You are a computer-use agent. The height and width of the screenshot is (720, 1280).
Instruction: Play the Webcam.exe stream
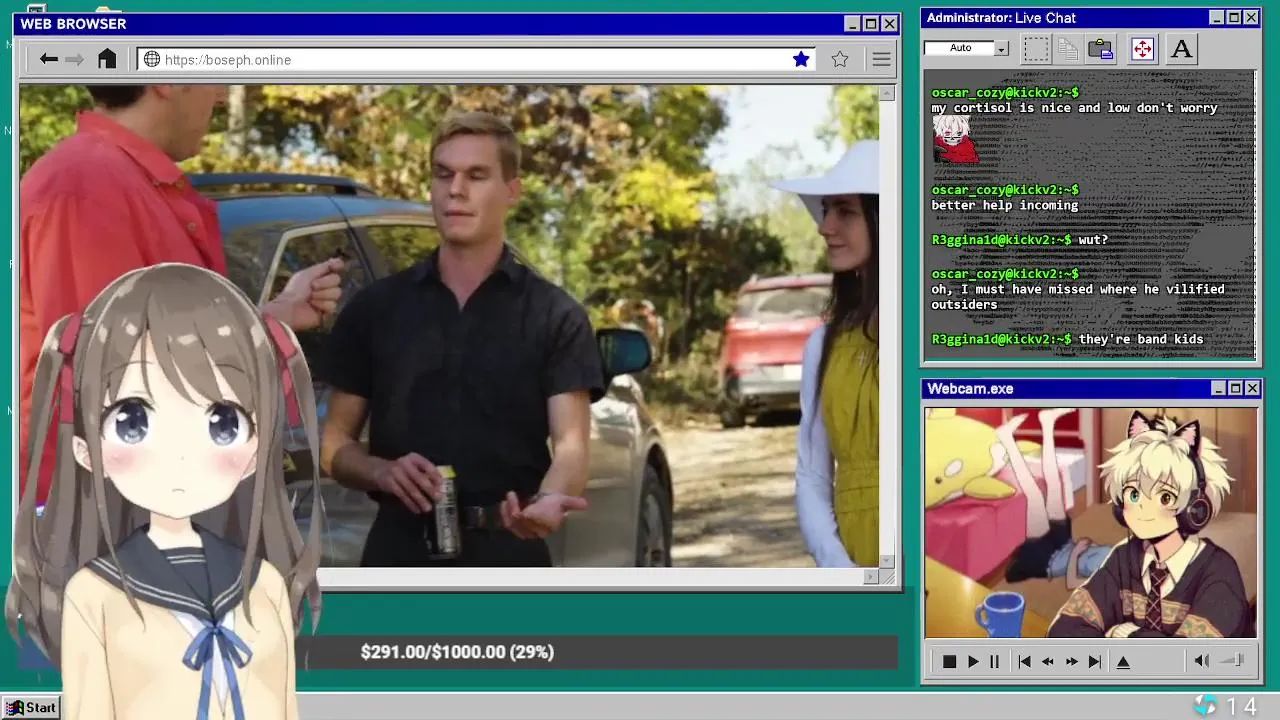[x=973, y=661]
